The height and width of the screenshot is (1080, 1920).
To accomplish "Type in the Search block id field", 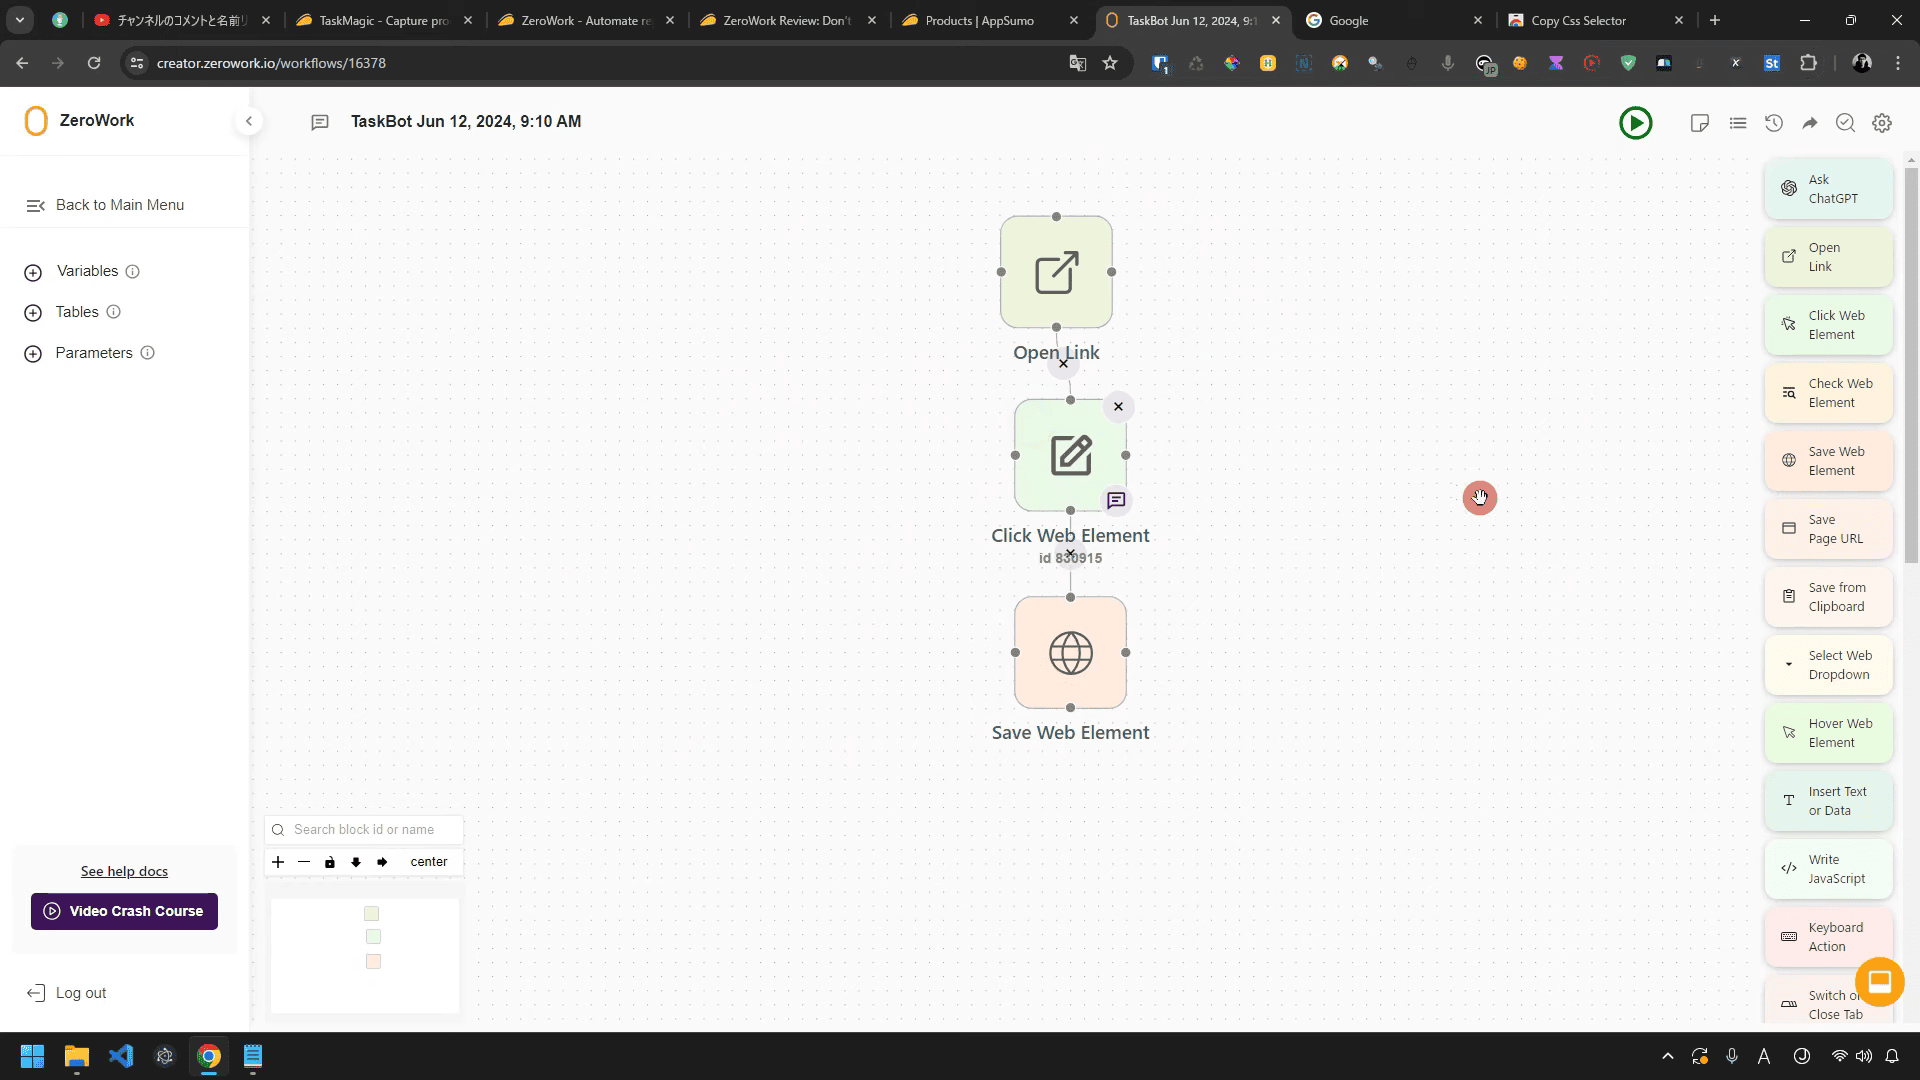I will coord(370,829).
